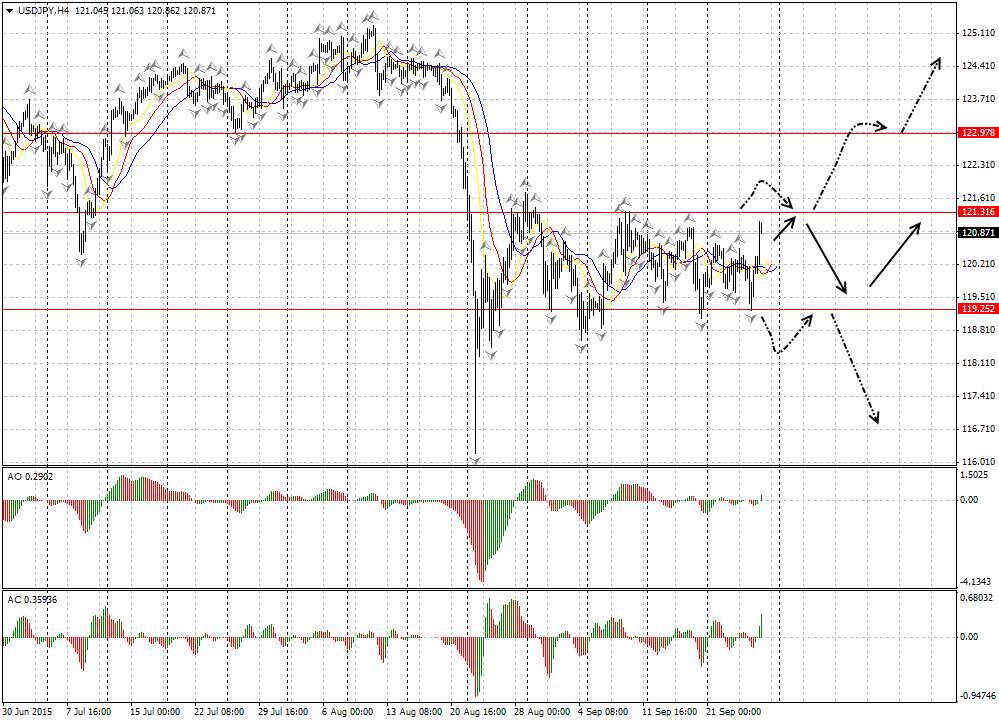Click the 21 Sep 00:00 date on time axis
Viewport: 999px width, 720px height.
(x=734, y=712)
